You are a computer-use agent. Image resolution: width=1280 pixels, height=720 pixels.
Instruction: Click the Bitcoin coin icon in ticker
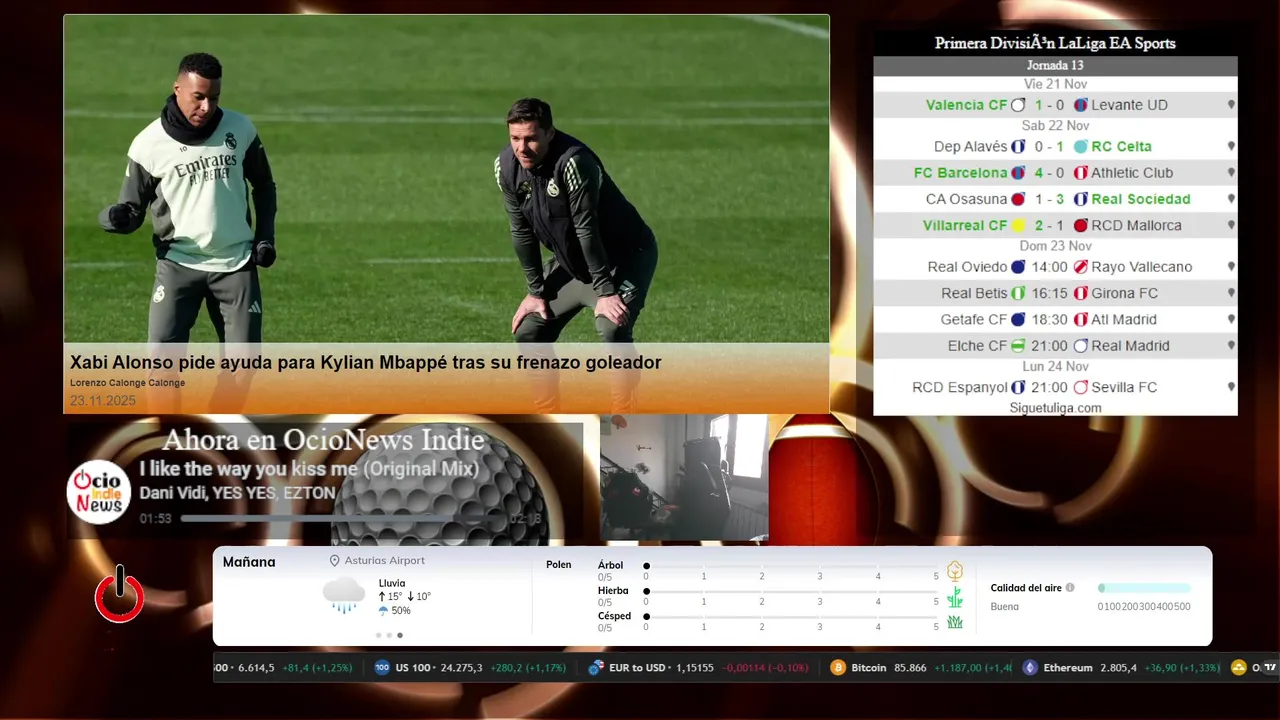point(837,668)
